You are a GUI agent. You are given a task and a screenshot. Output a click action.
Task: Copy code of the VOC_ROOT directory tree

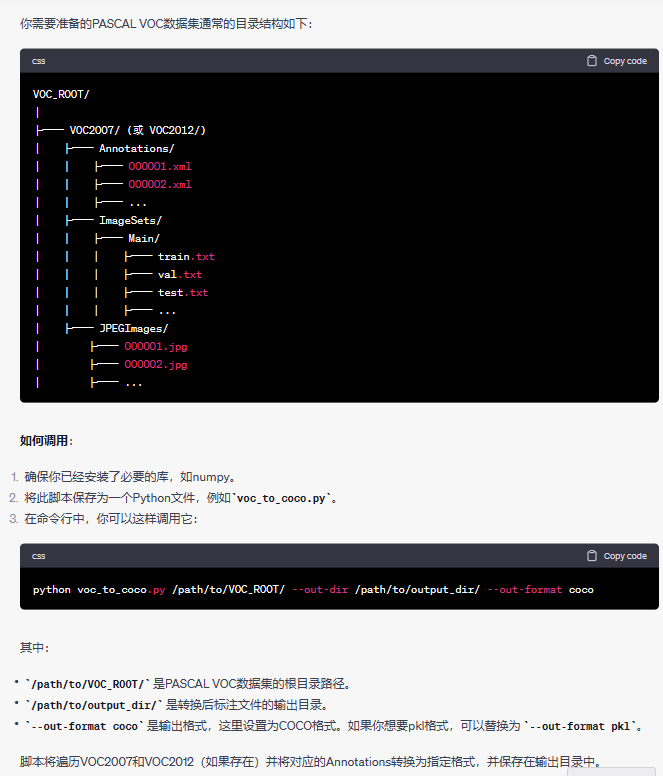point(616,61)
